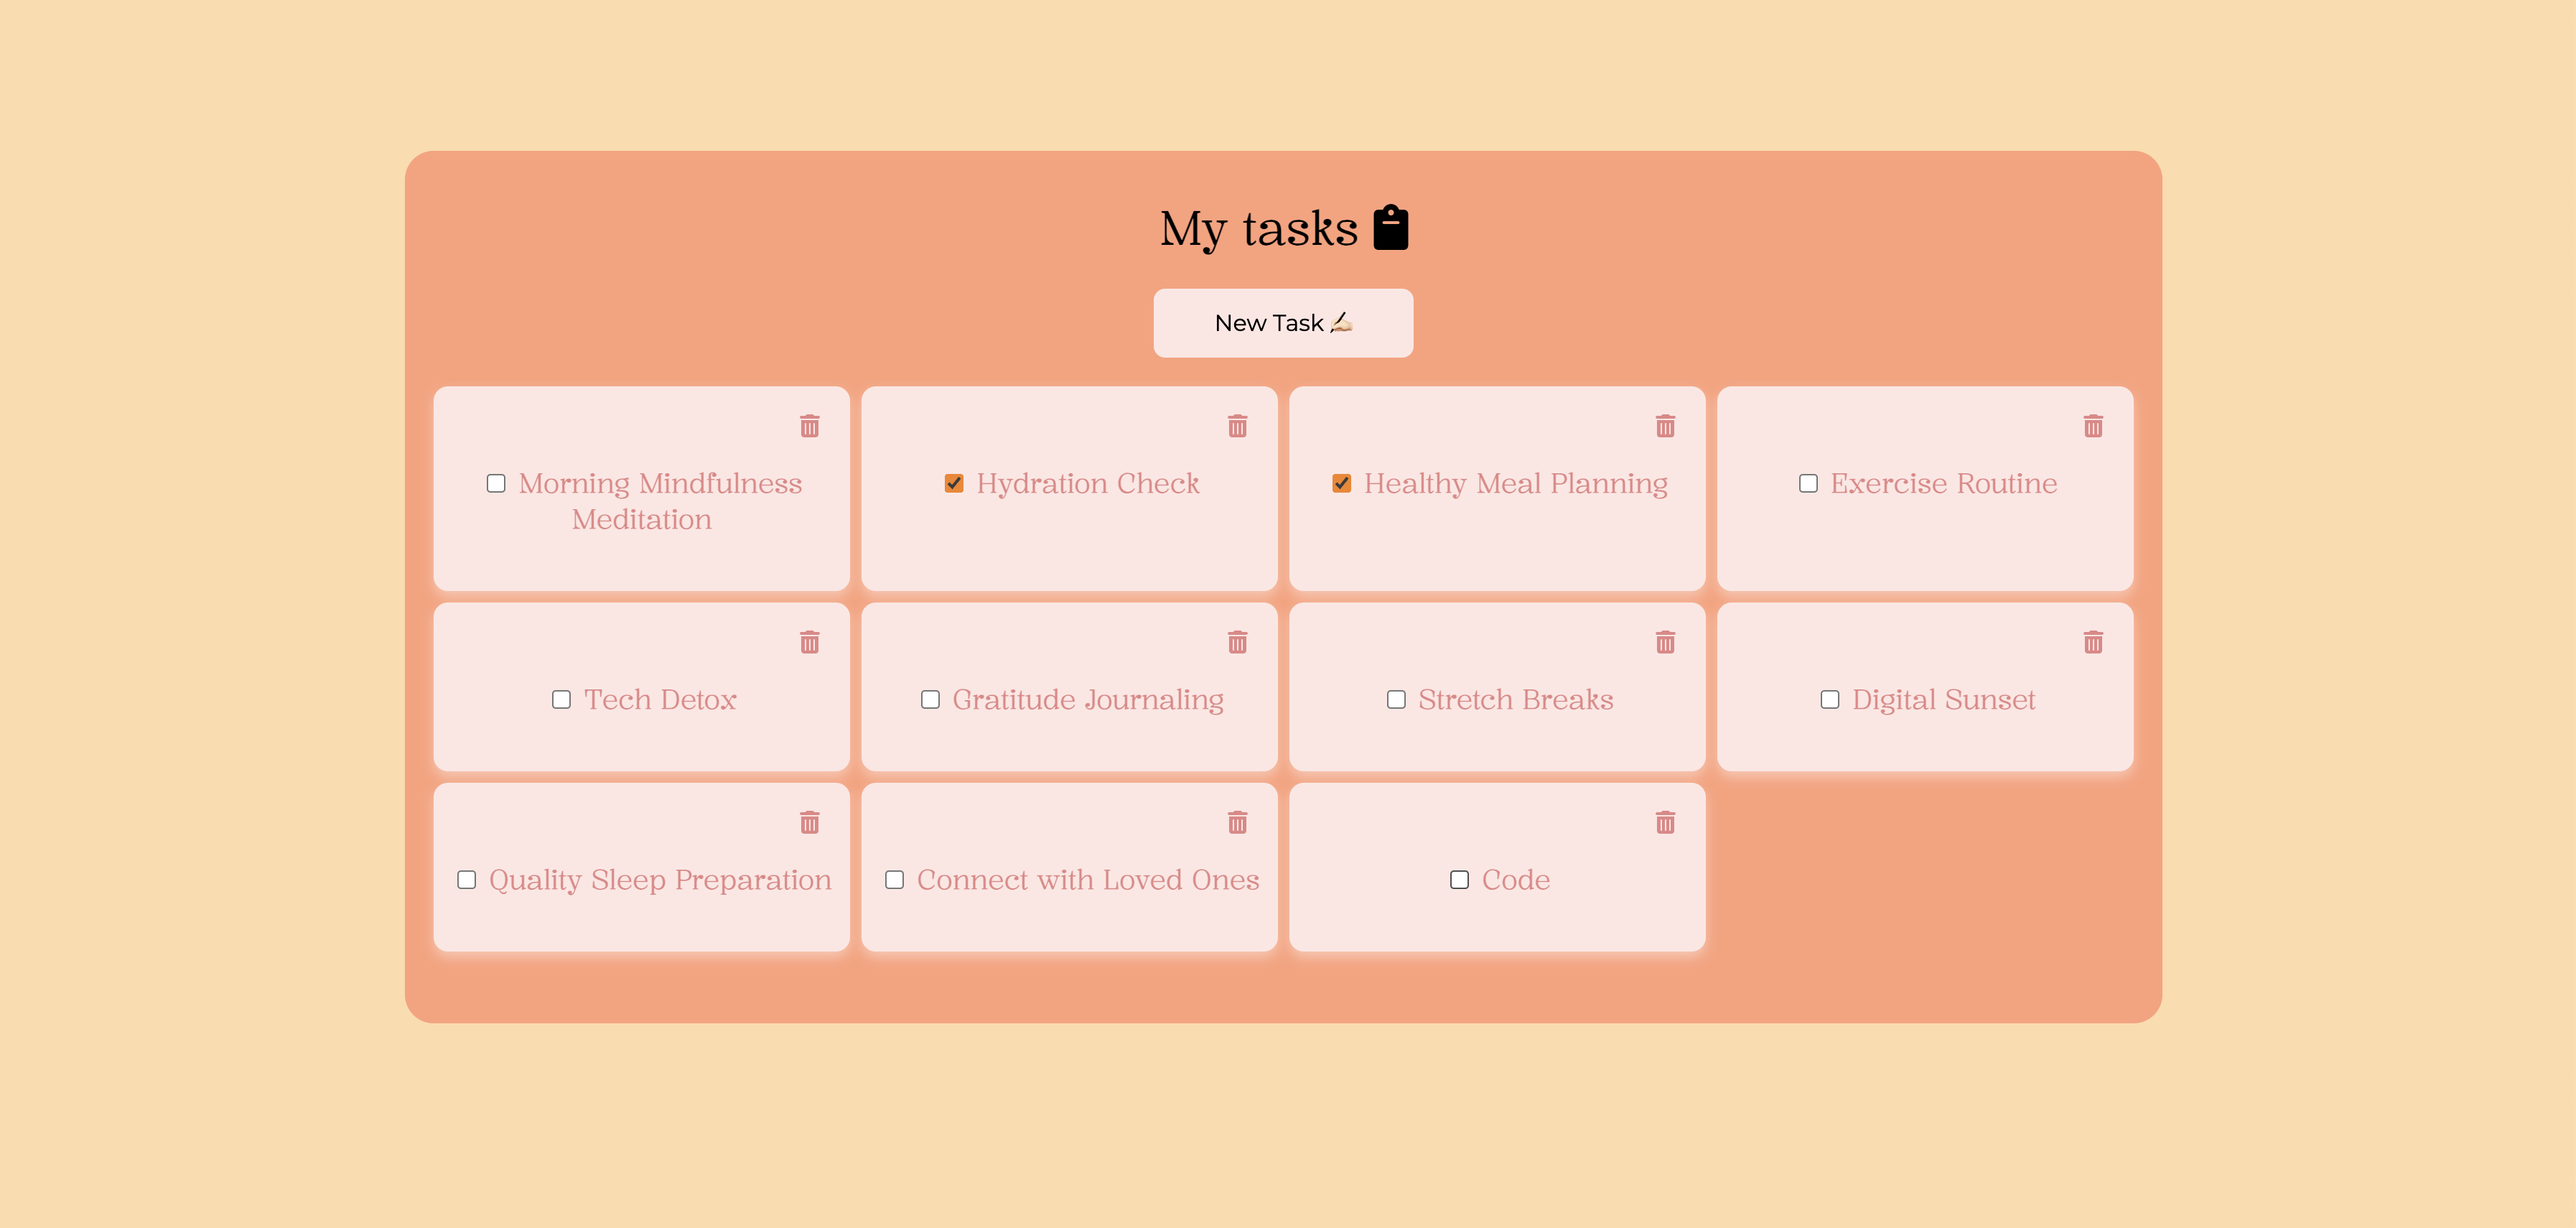The image size is (2576, 1228).
Task: Click the clipboard icon beside My tasks
Action: (1390, 228)
